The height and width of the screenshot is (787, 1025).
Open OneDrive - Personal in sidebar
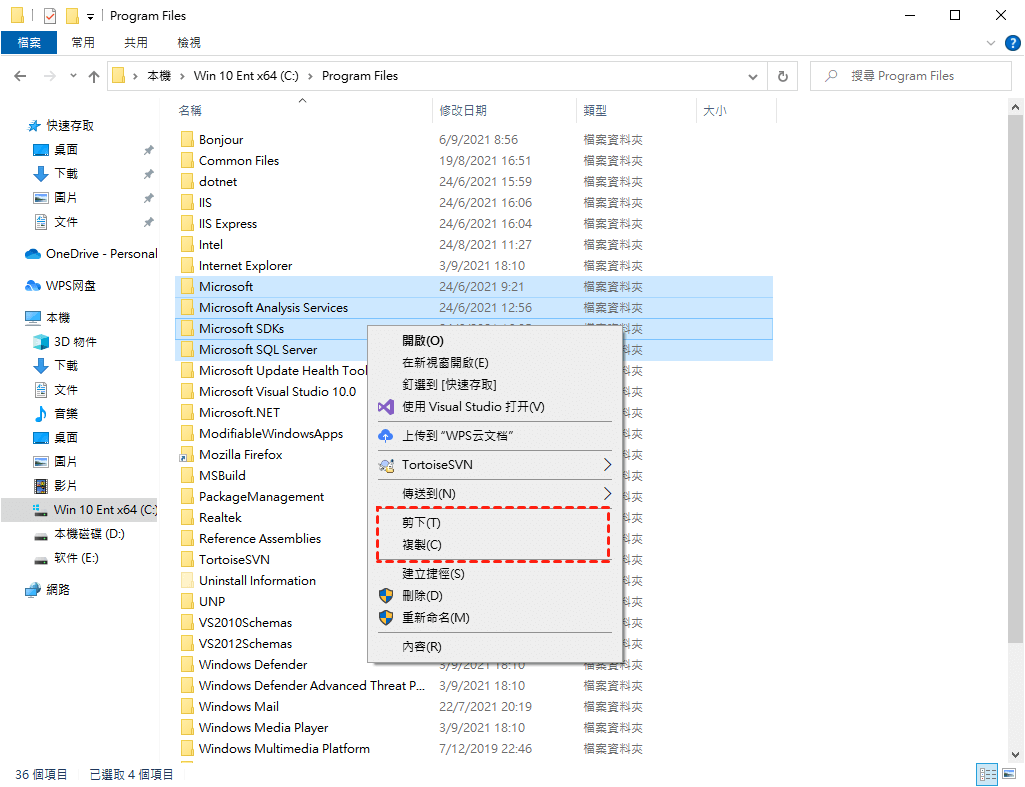[x=92, y=254]
